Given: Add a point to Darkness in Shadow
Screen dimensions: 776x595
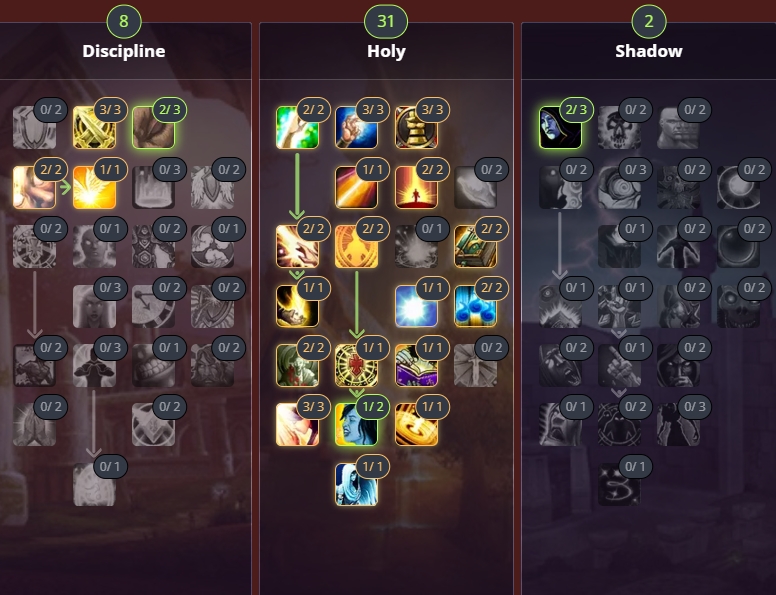Looking at the screenshot, I should click(560, 128).
